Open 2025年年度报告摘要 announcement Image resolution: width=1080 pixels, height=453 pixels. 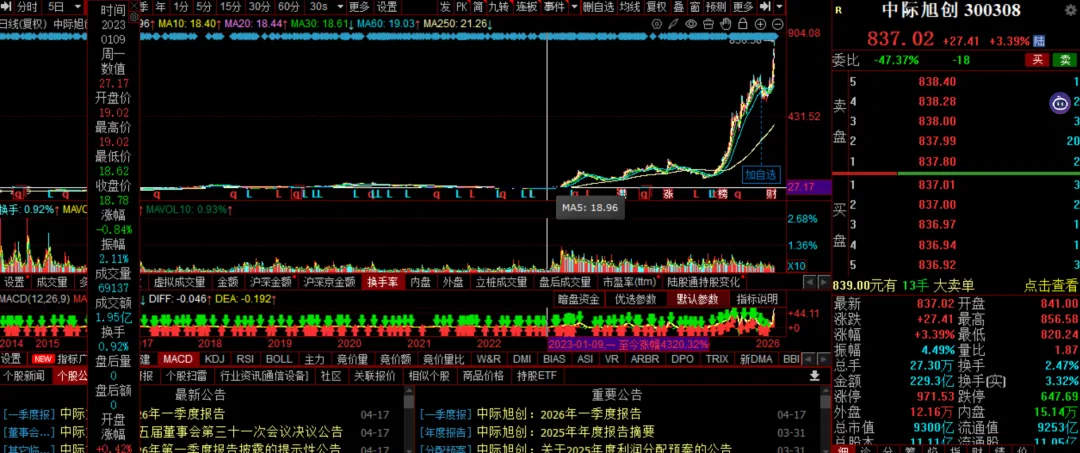point(565,432)
